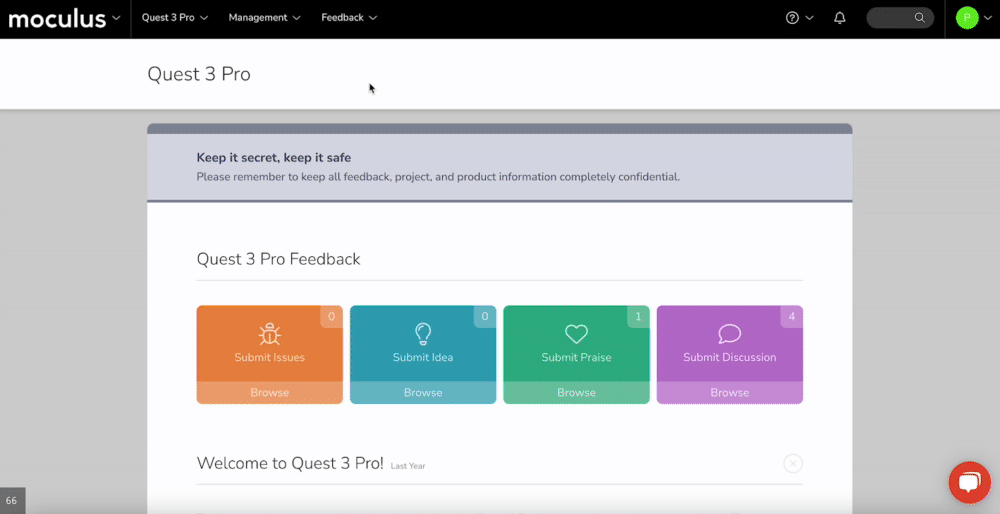Screen dimensions: 1000x514
Task: Browse submitted Issues
Action: click(269, 393)
